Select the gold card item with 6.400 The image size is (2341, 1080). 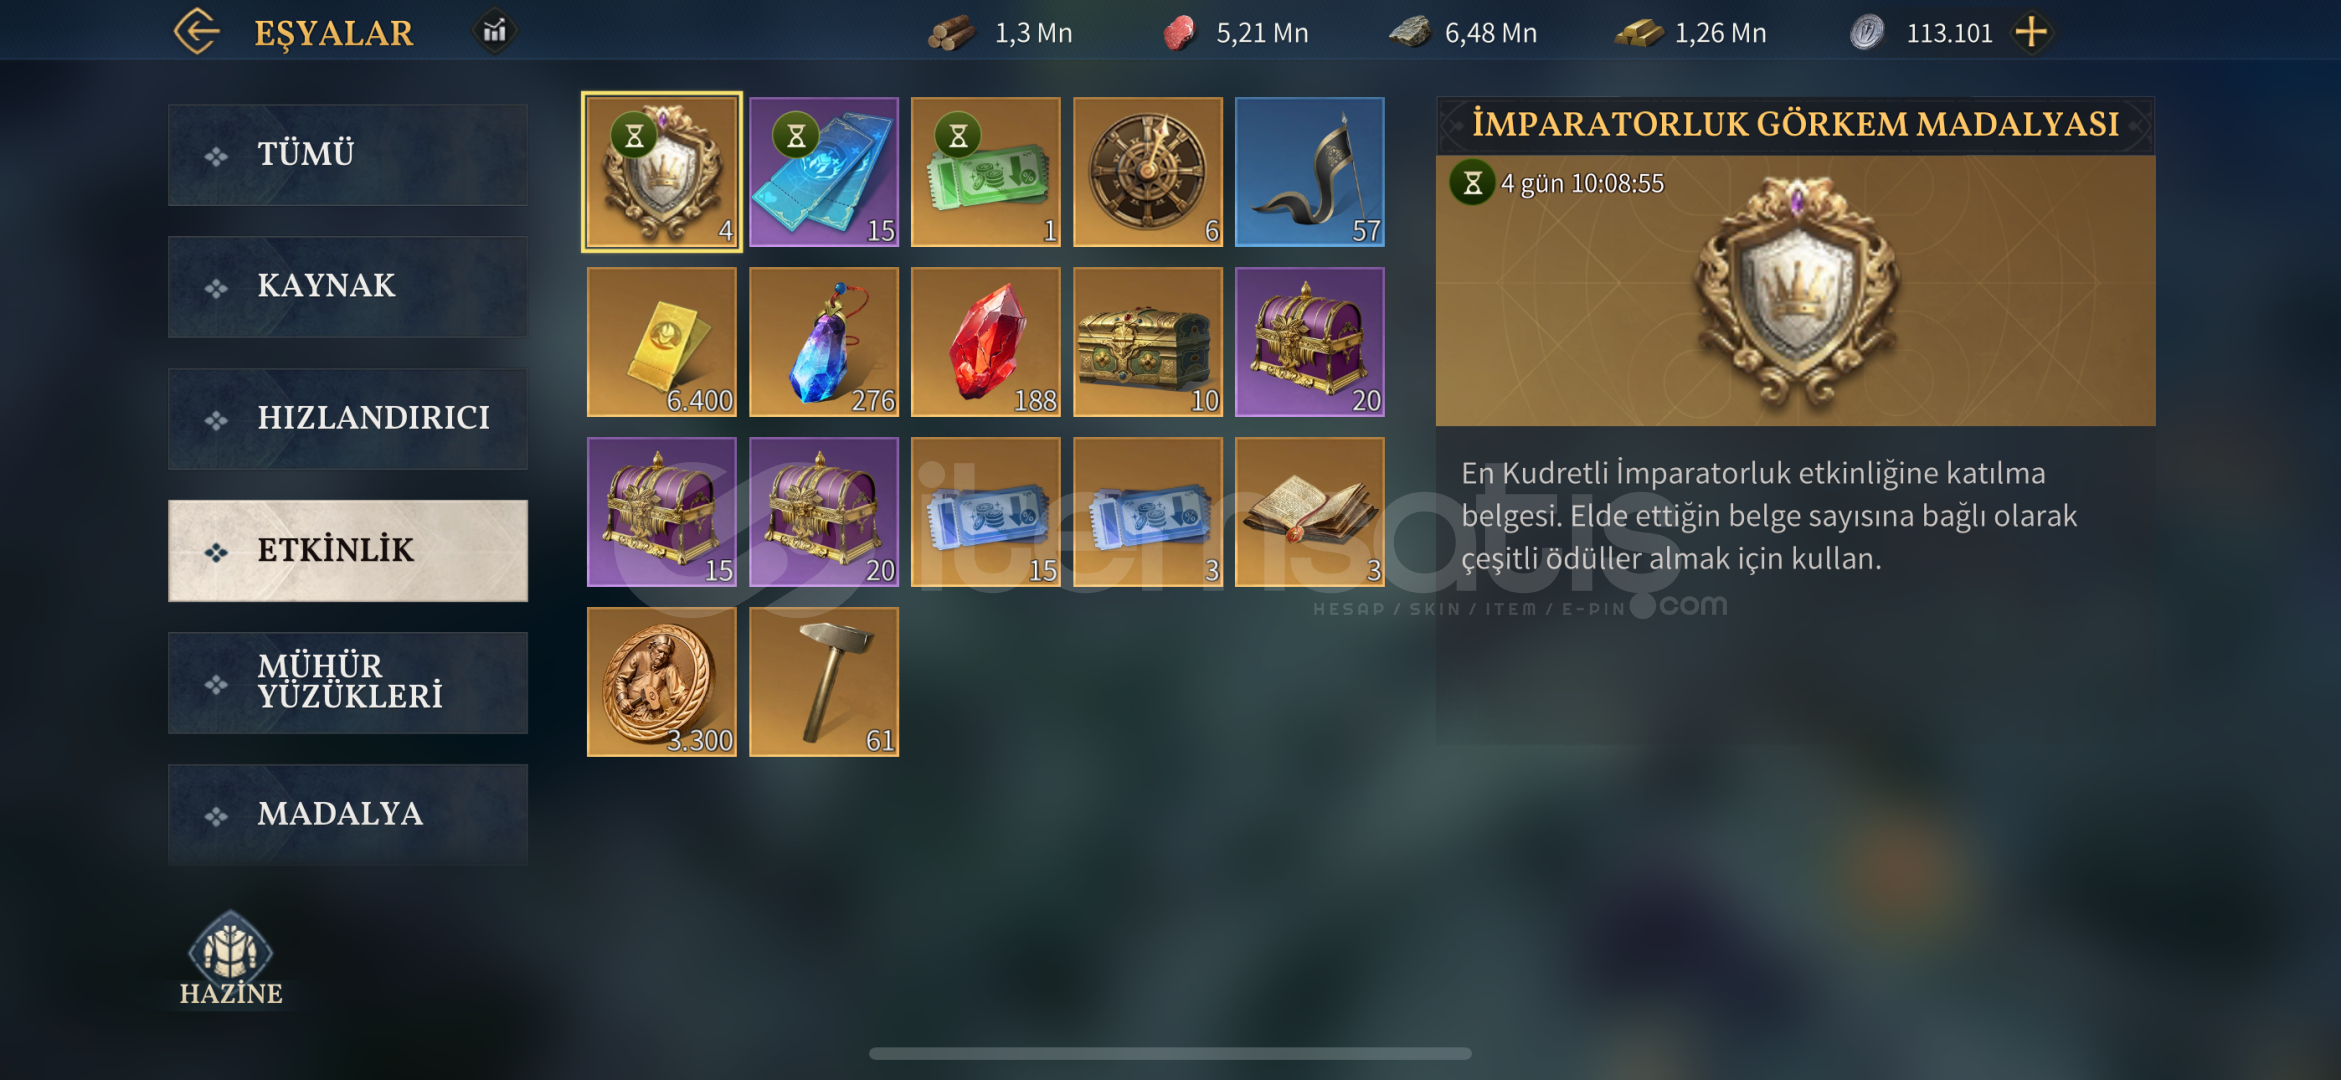(662, 342)
